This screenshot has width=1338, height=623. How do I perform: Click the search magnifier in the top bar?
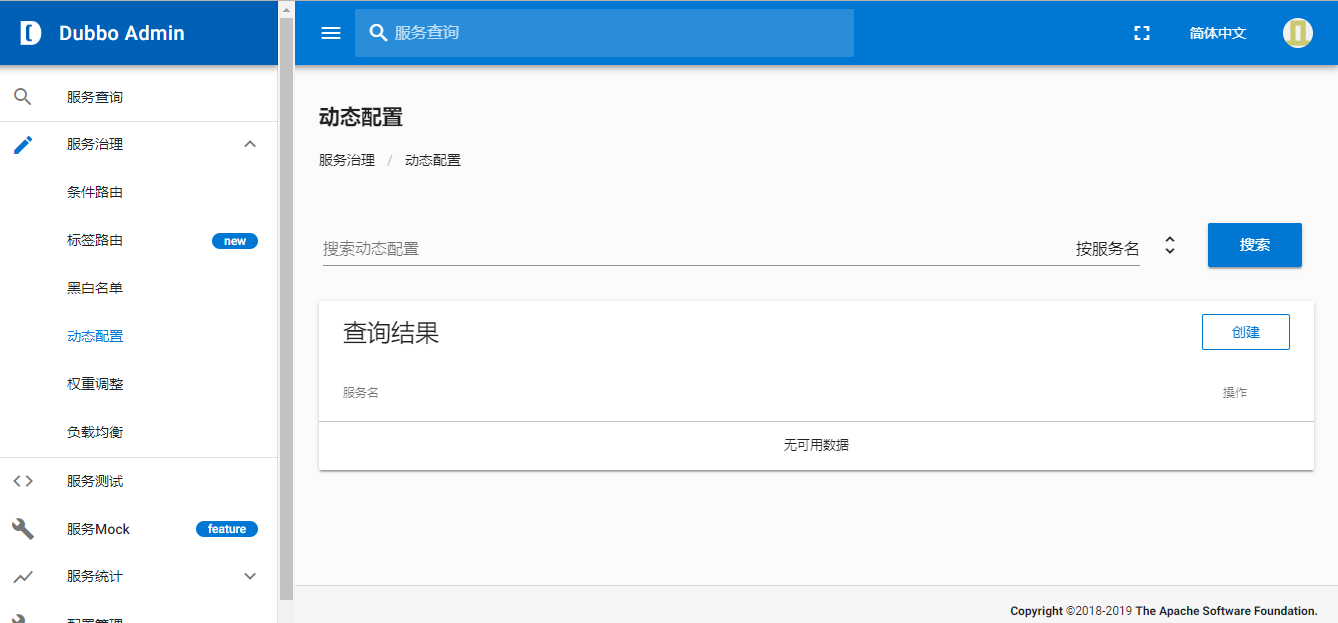pos(378,33)
